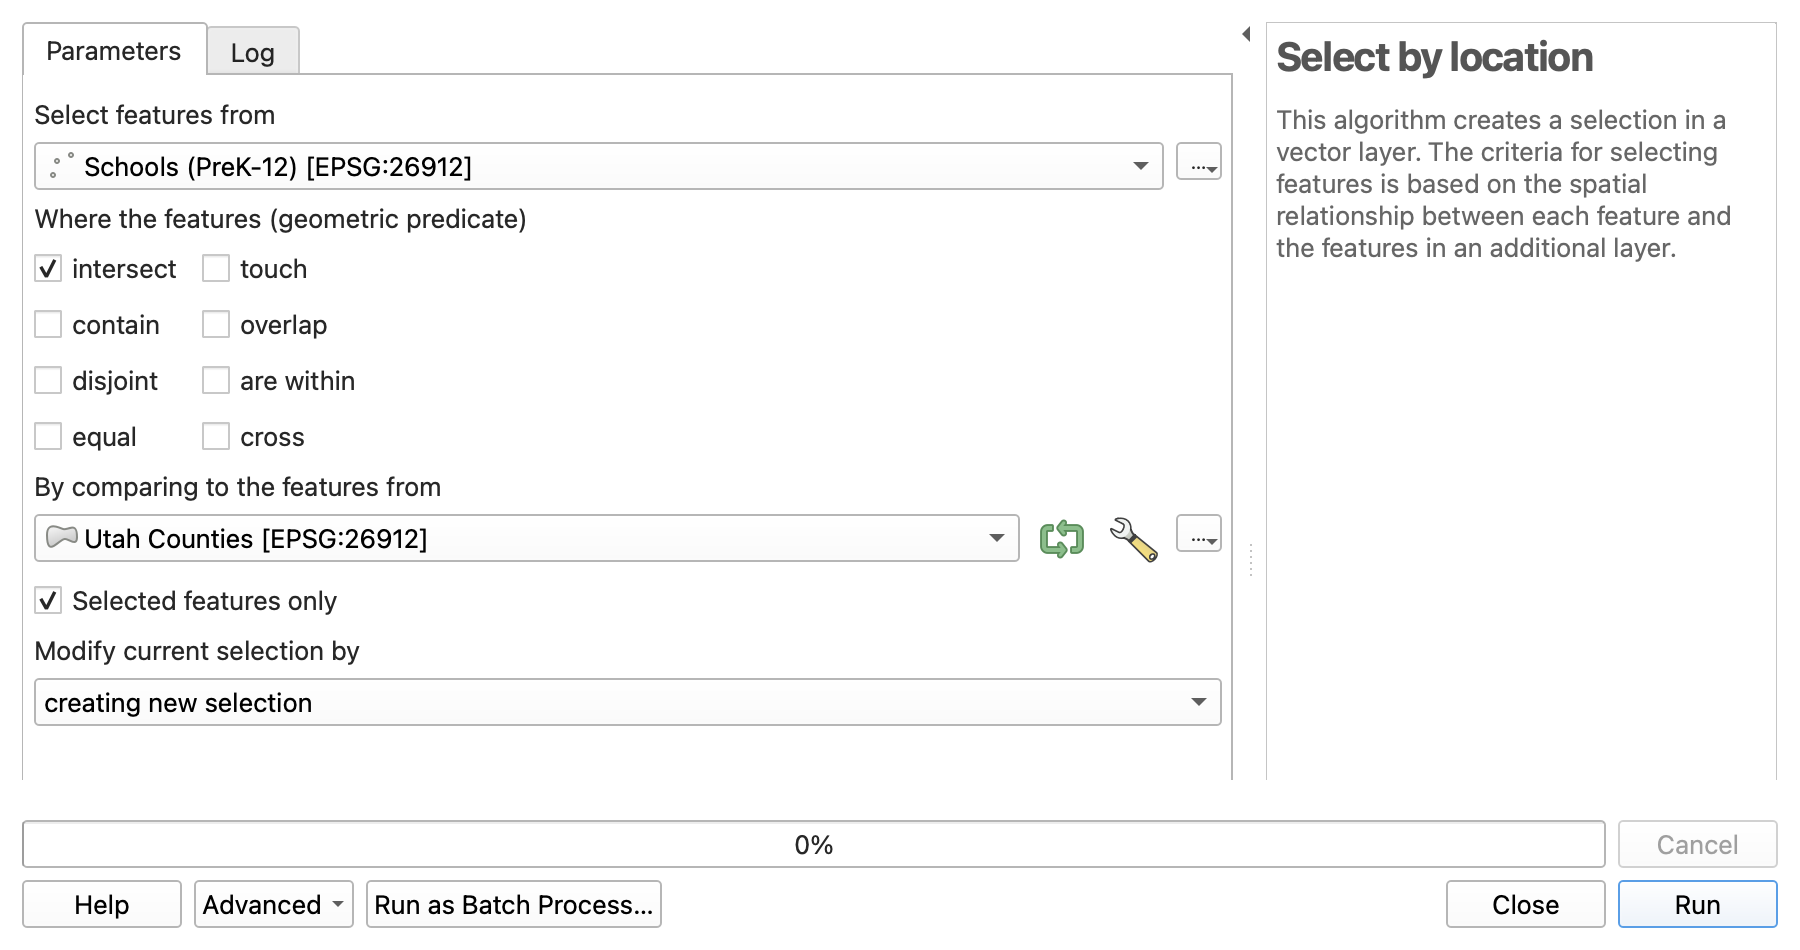This screenshot has height=950, width=1800.
Task: Check the contain predicate
Action: [x=48, y=325]
